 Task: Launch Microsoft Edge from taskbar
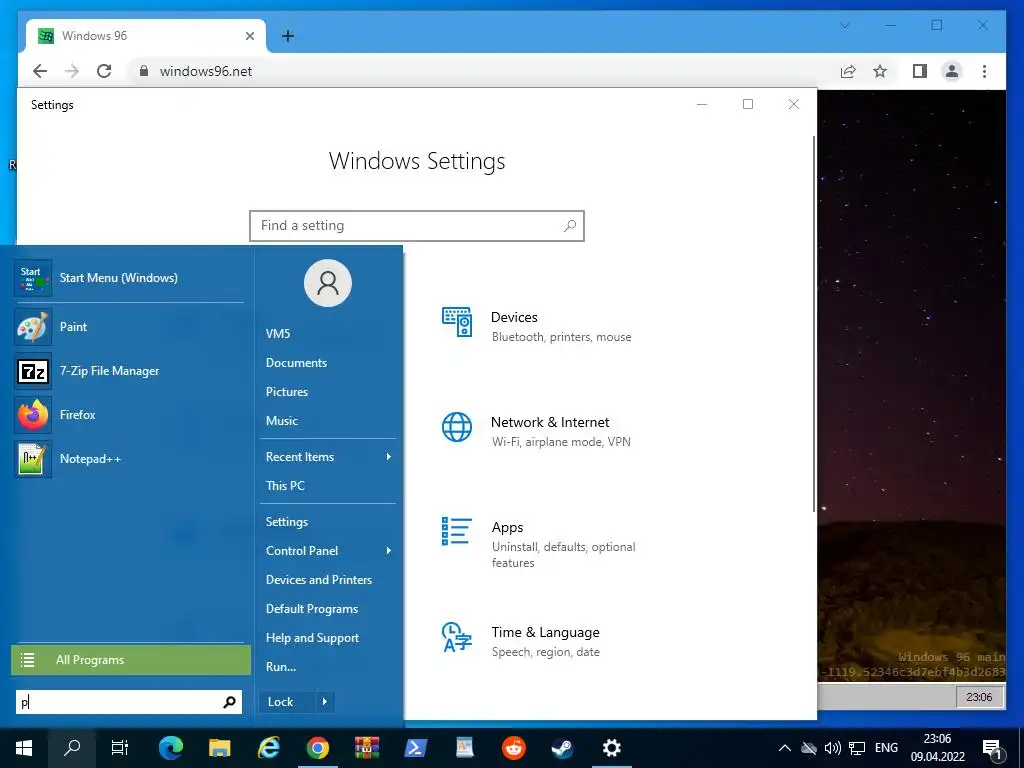pyautogui.click(x=171, y=748)
